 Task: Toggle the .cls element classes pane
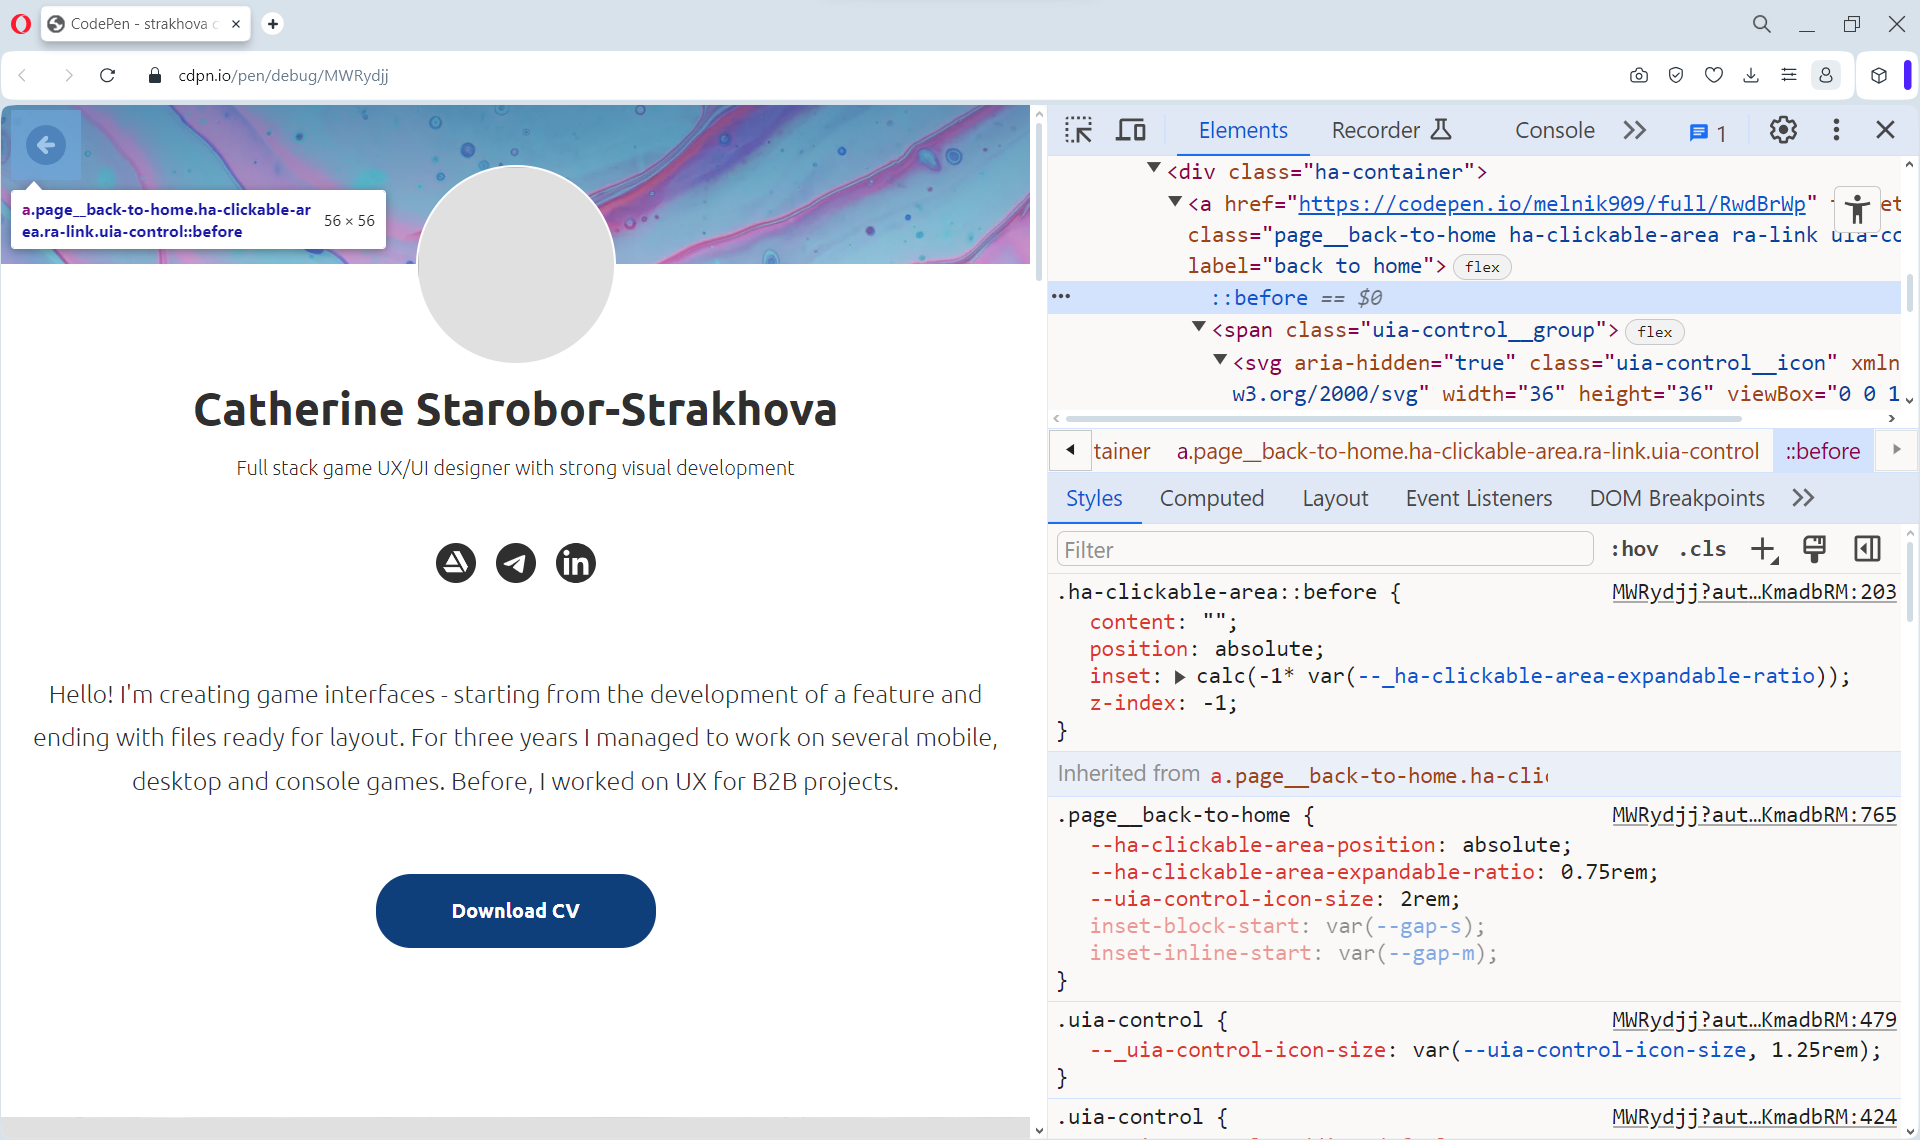pos(1702,549)
